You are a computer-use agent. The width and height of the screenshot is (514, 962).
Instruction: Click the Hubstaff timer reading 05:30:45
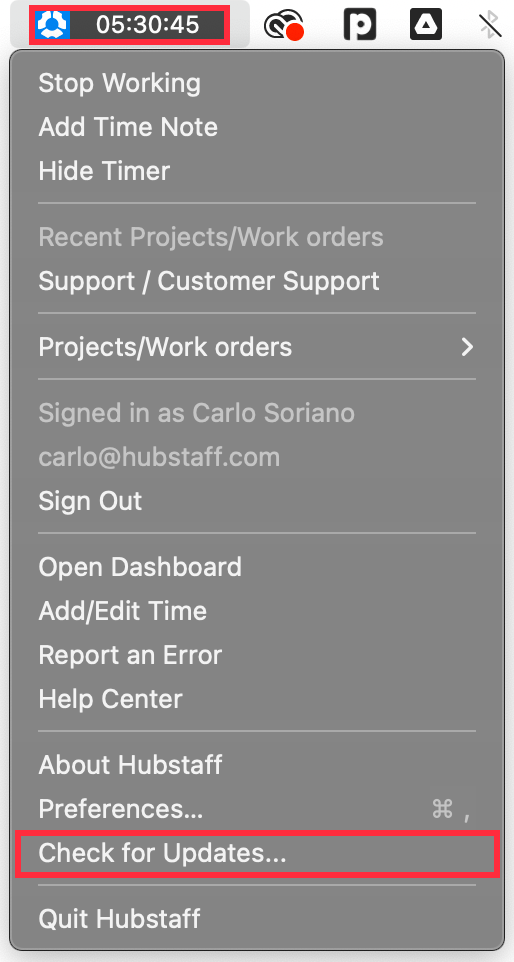(148, 25)
